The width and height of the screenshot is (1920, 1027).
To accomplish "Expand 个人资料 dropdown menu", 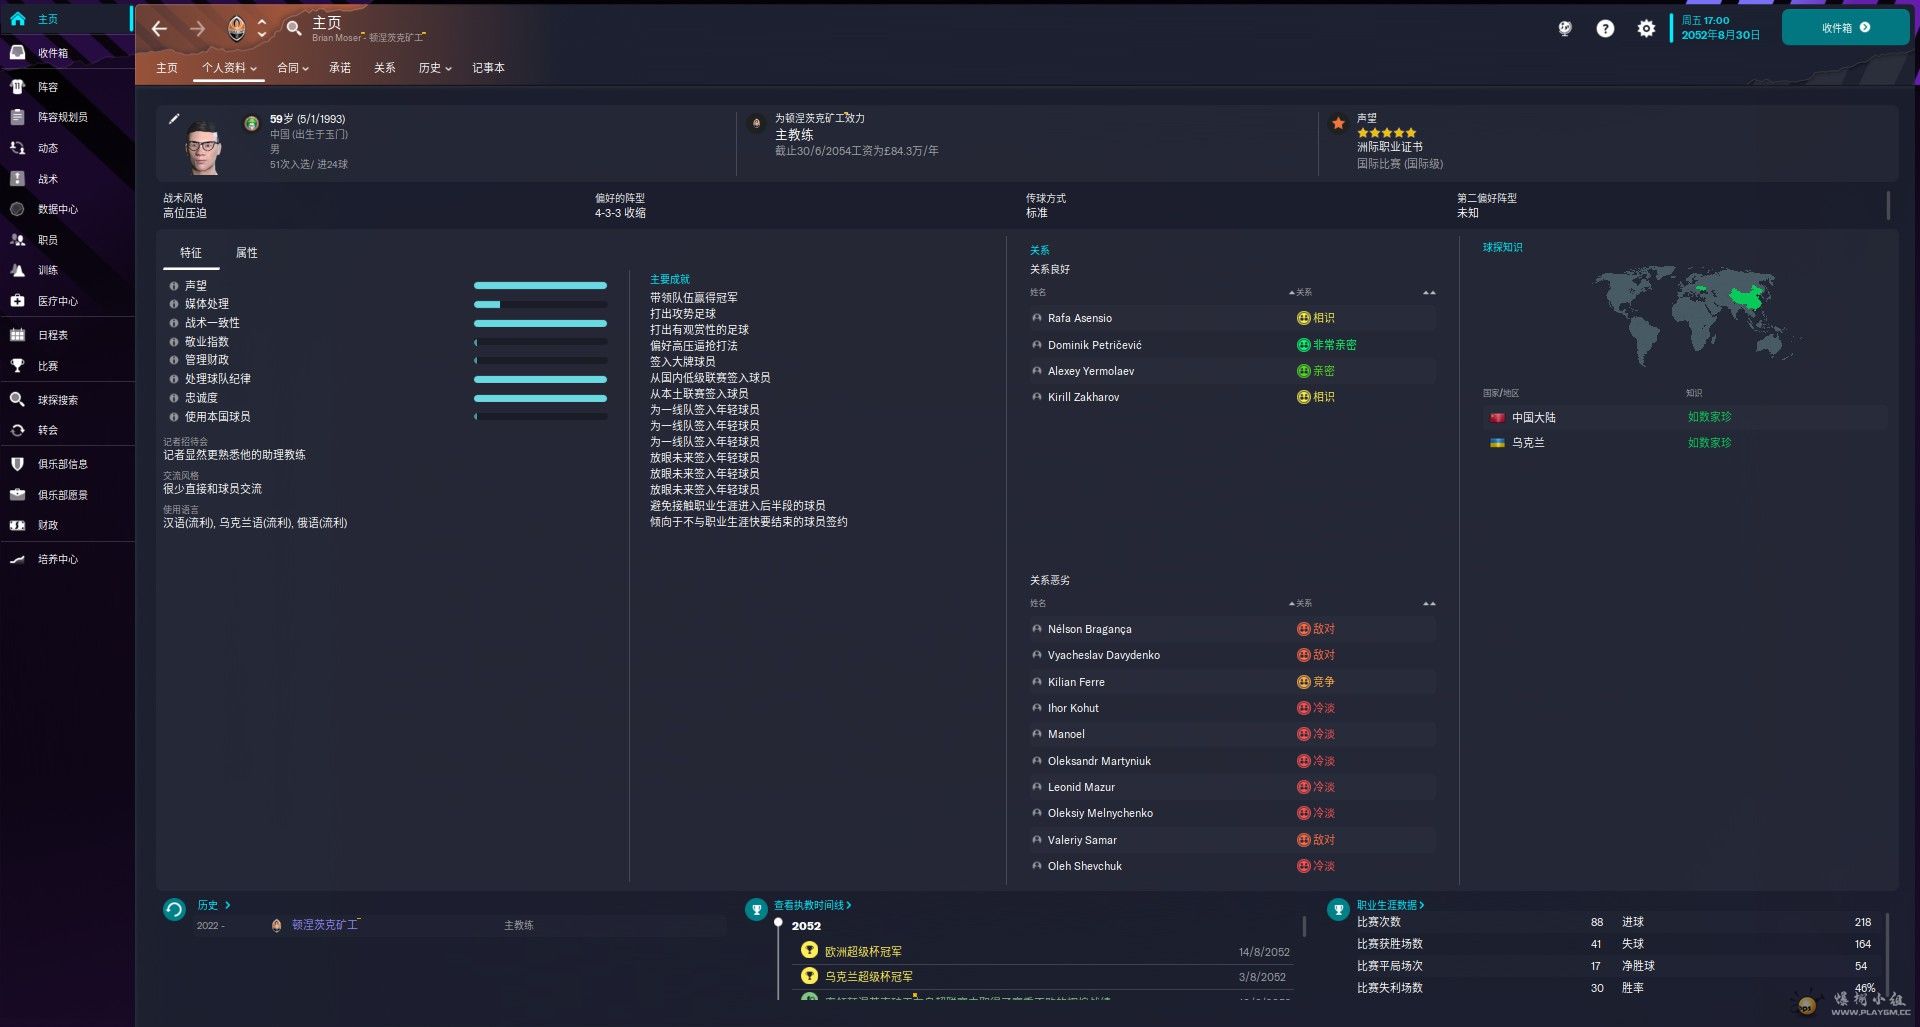I will click(x=229, y=68).
